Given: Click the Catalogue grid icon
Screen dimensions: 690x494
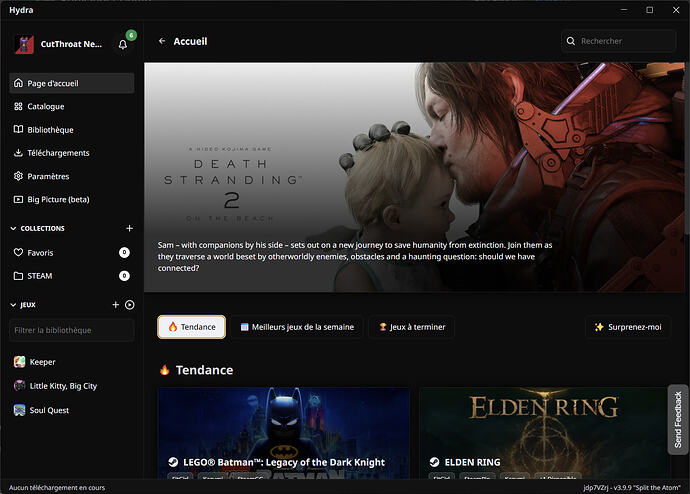Looking at the screenshot, I should [x=18, y=106].
